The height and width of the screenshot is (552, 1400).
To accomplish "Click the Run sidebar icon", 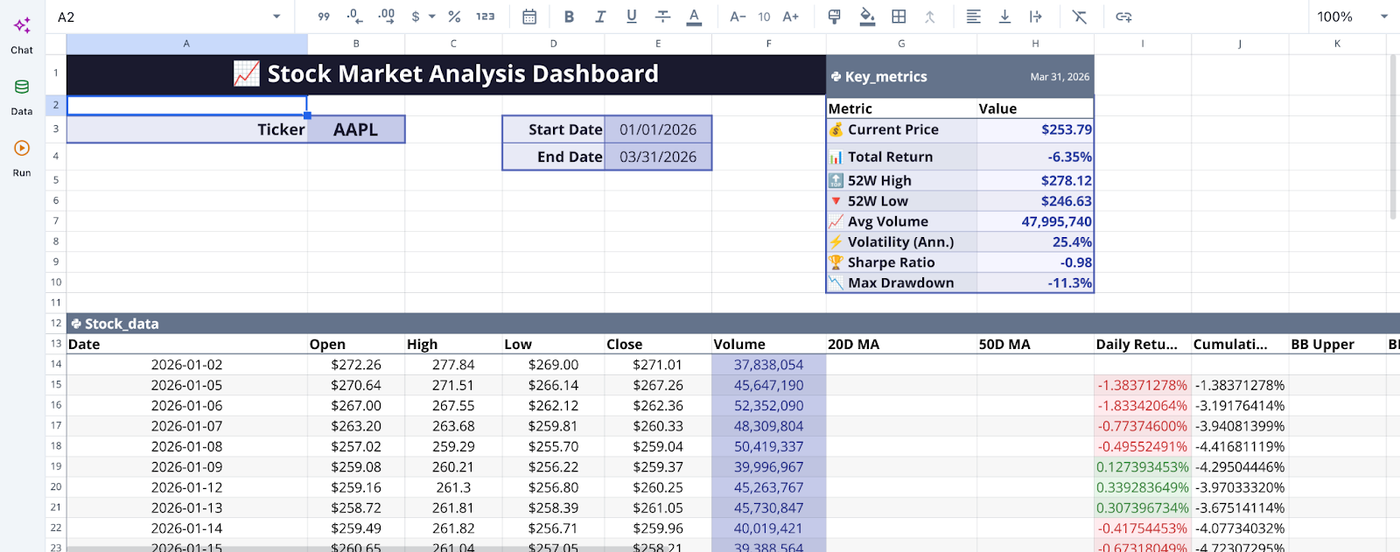I will coord(22,157).
